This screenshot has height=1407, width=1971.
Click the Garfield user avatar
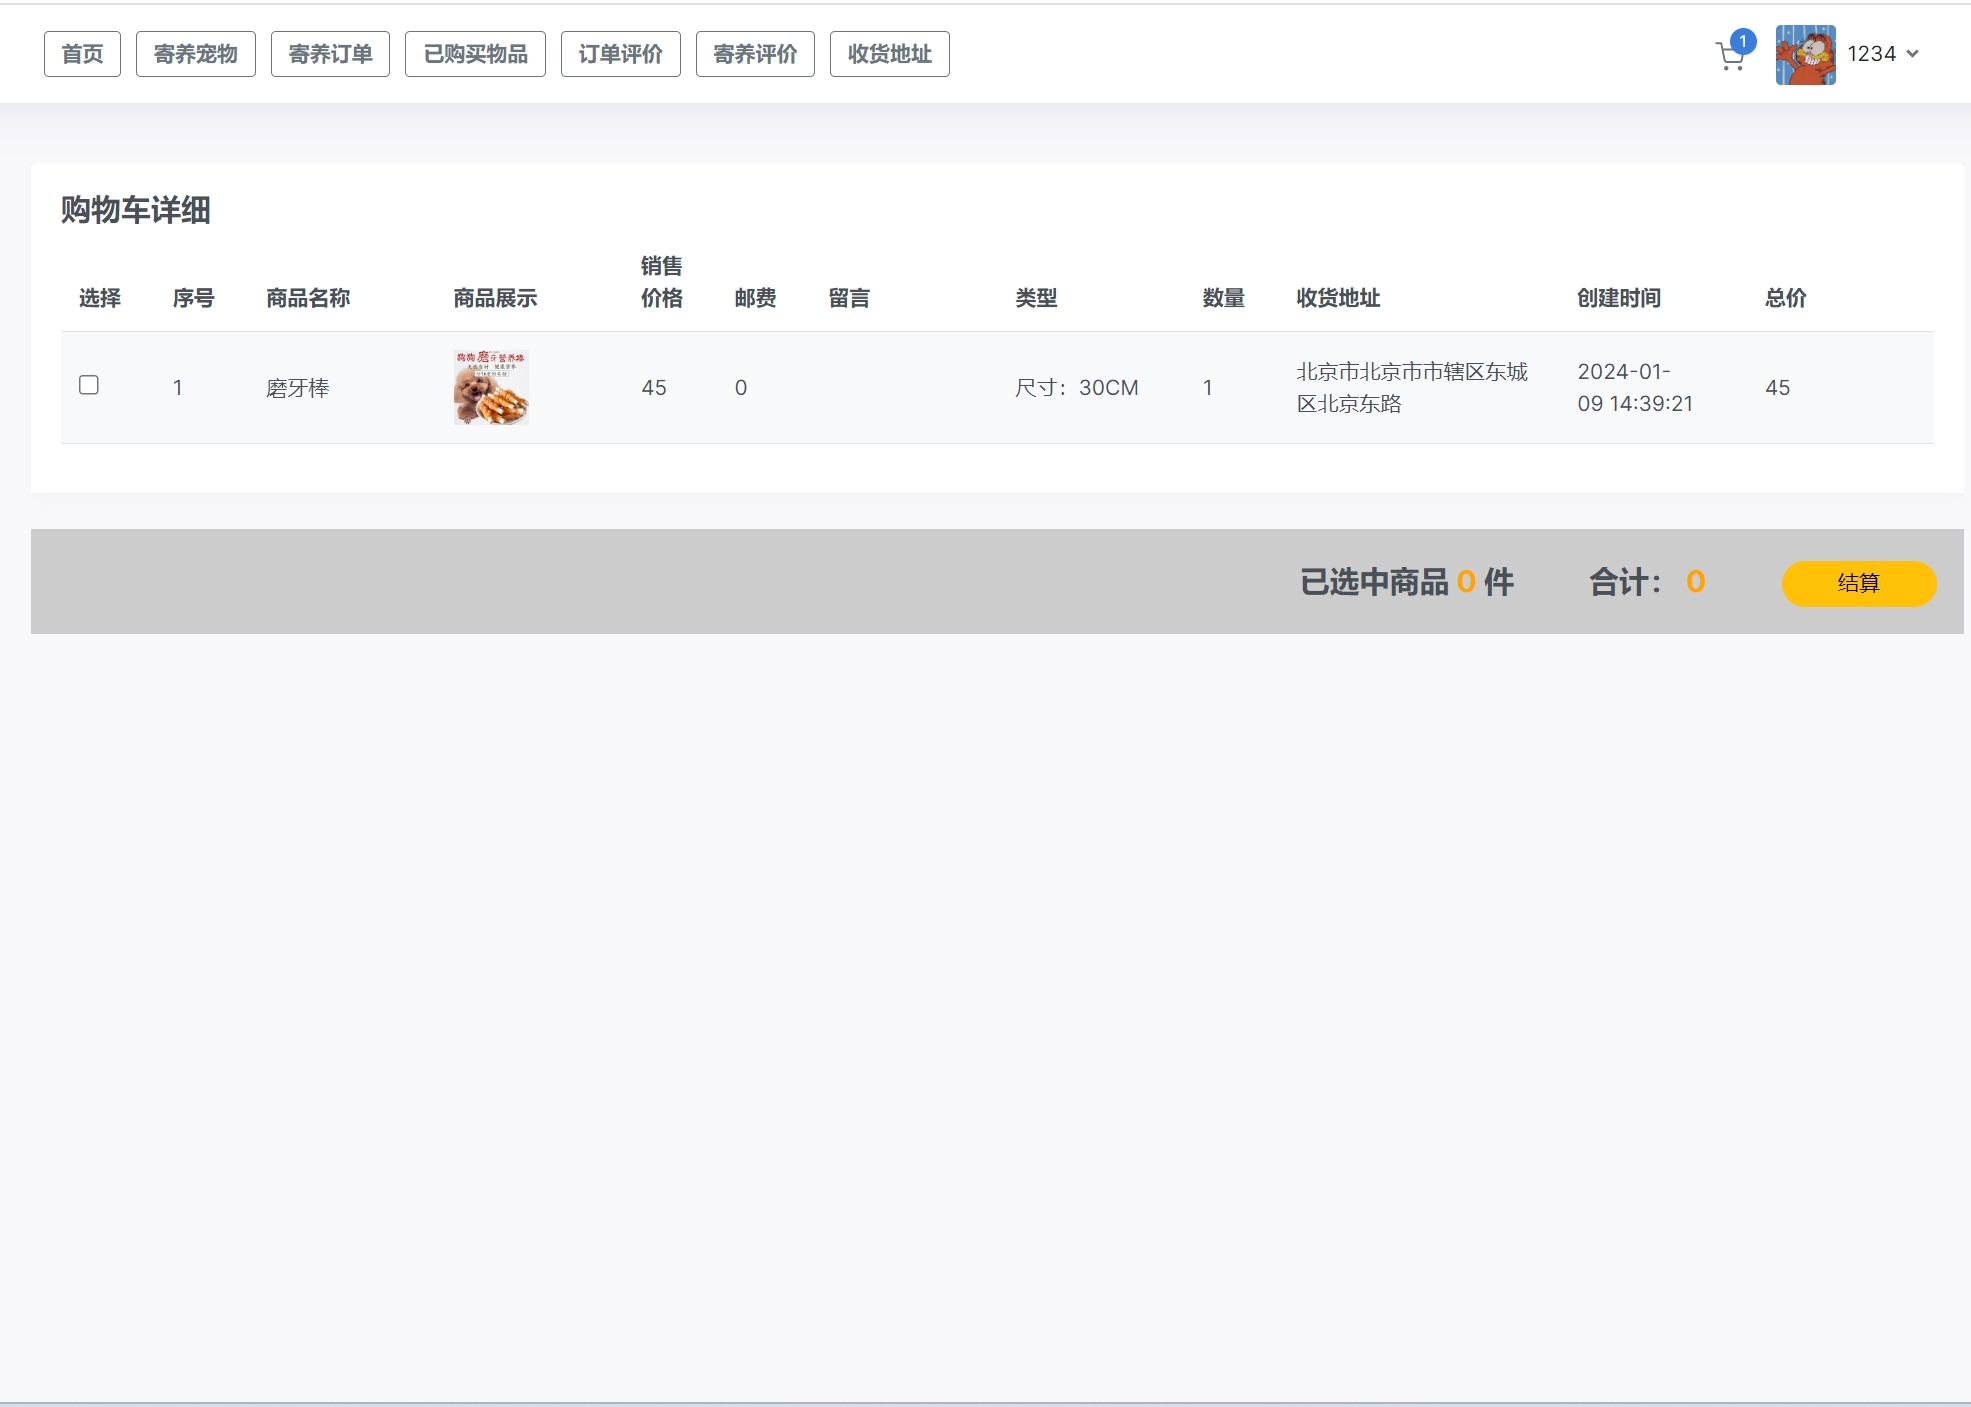(x=1805, y=55)
